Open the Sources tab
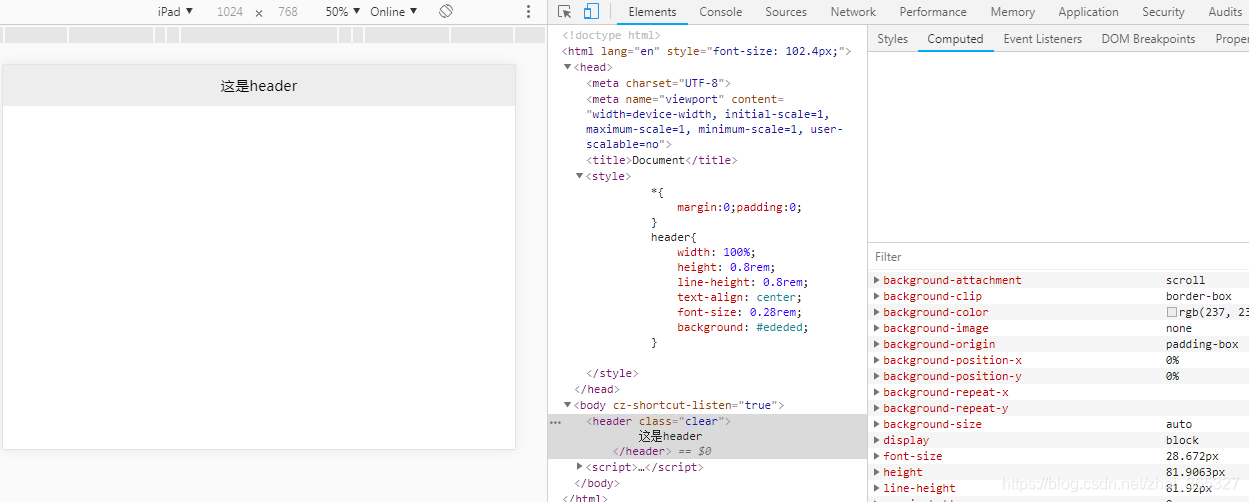This screenshot has width=1249, height=502. [786, 12]
